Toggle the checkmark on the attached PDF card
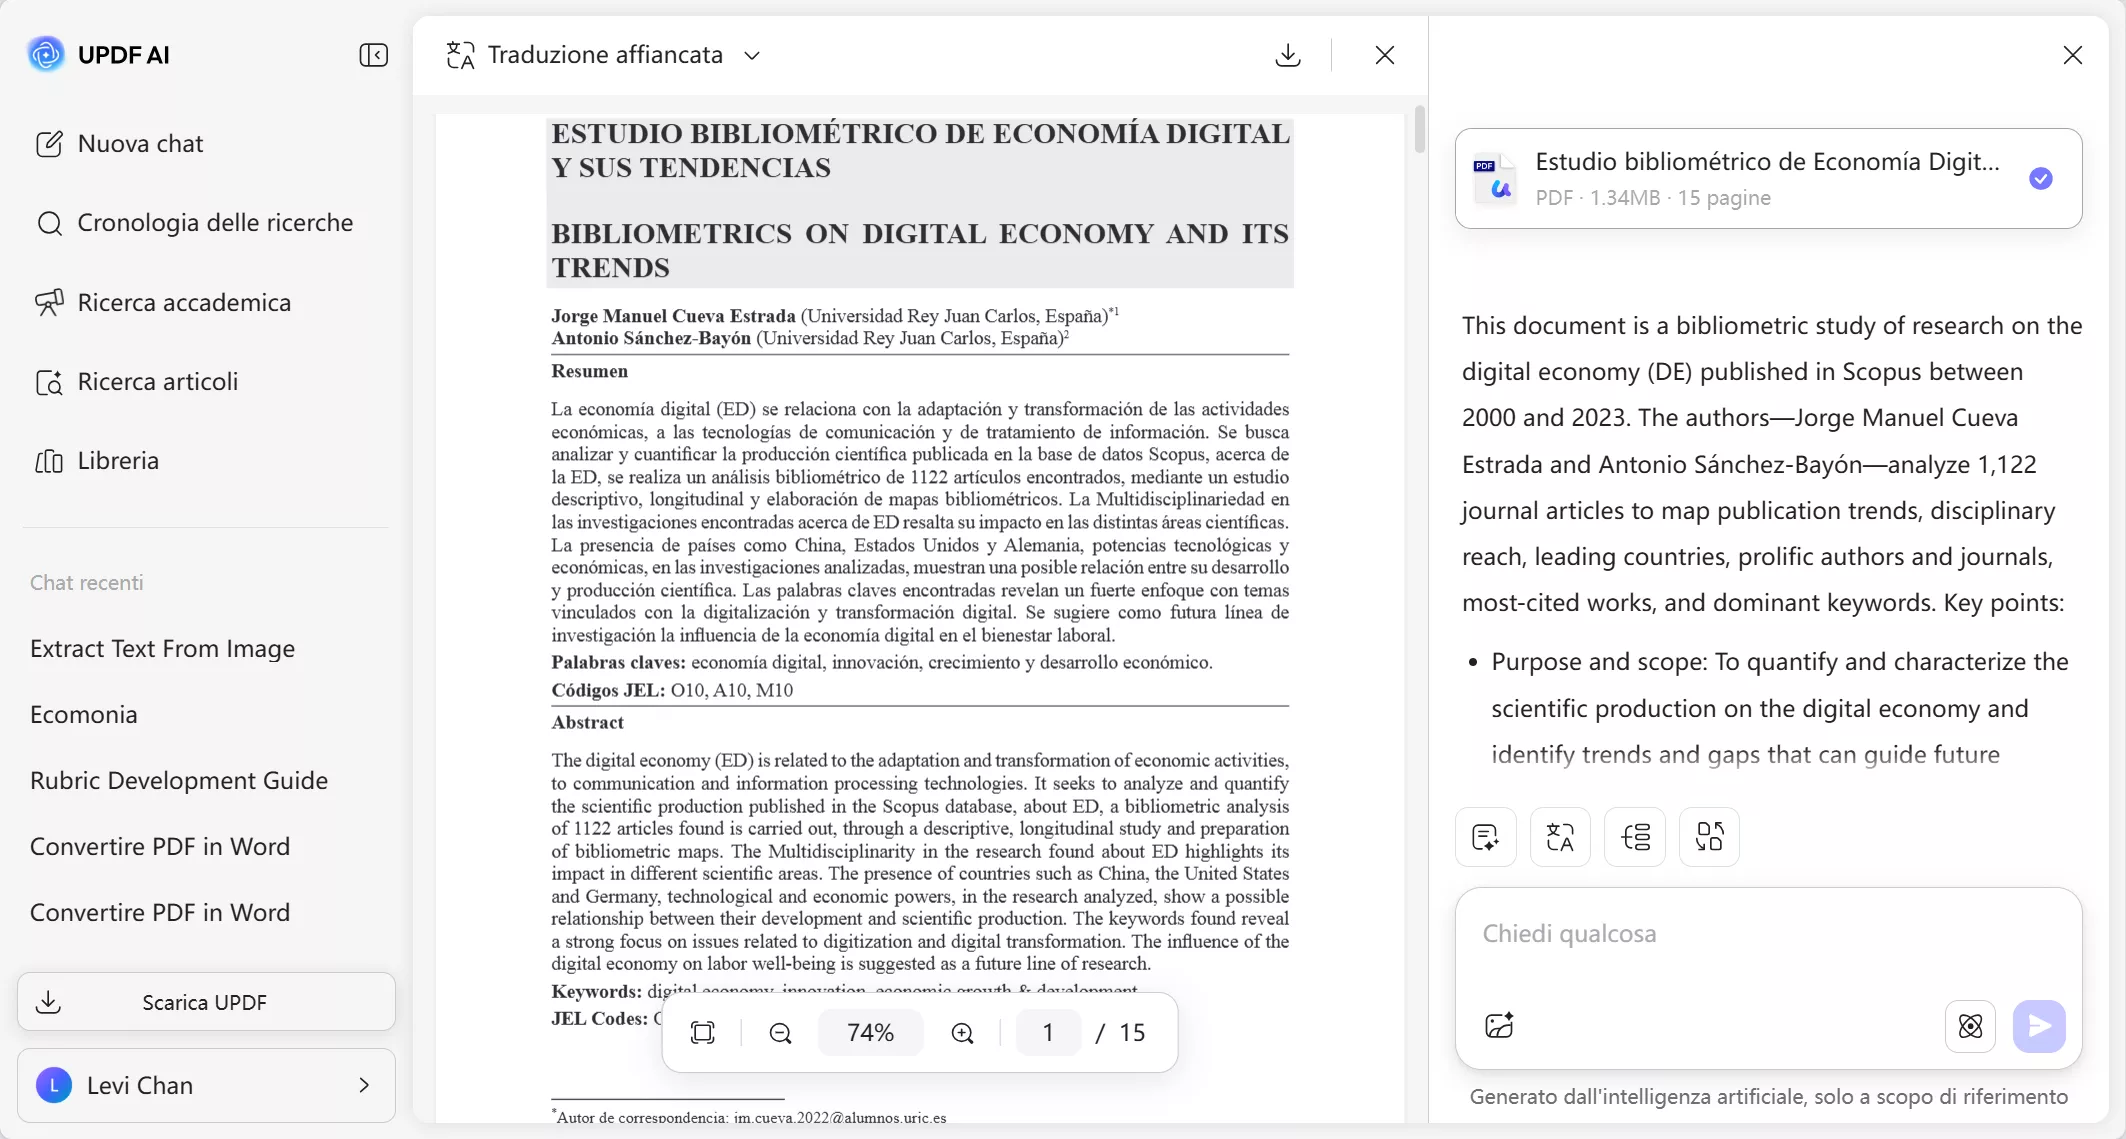Viewport: 2126px width, 1139px height. [x=2041, y=178]
